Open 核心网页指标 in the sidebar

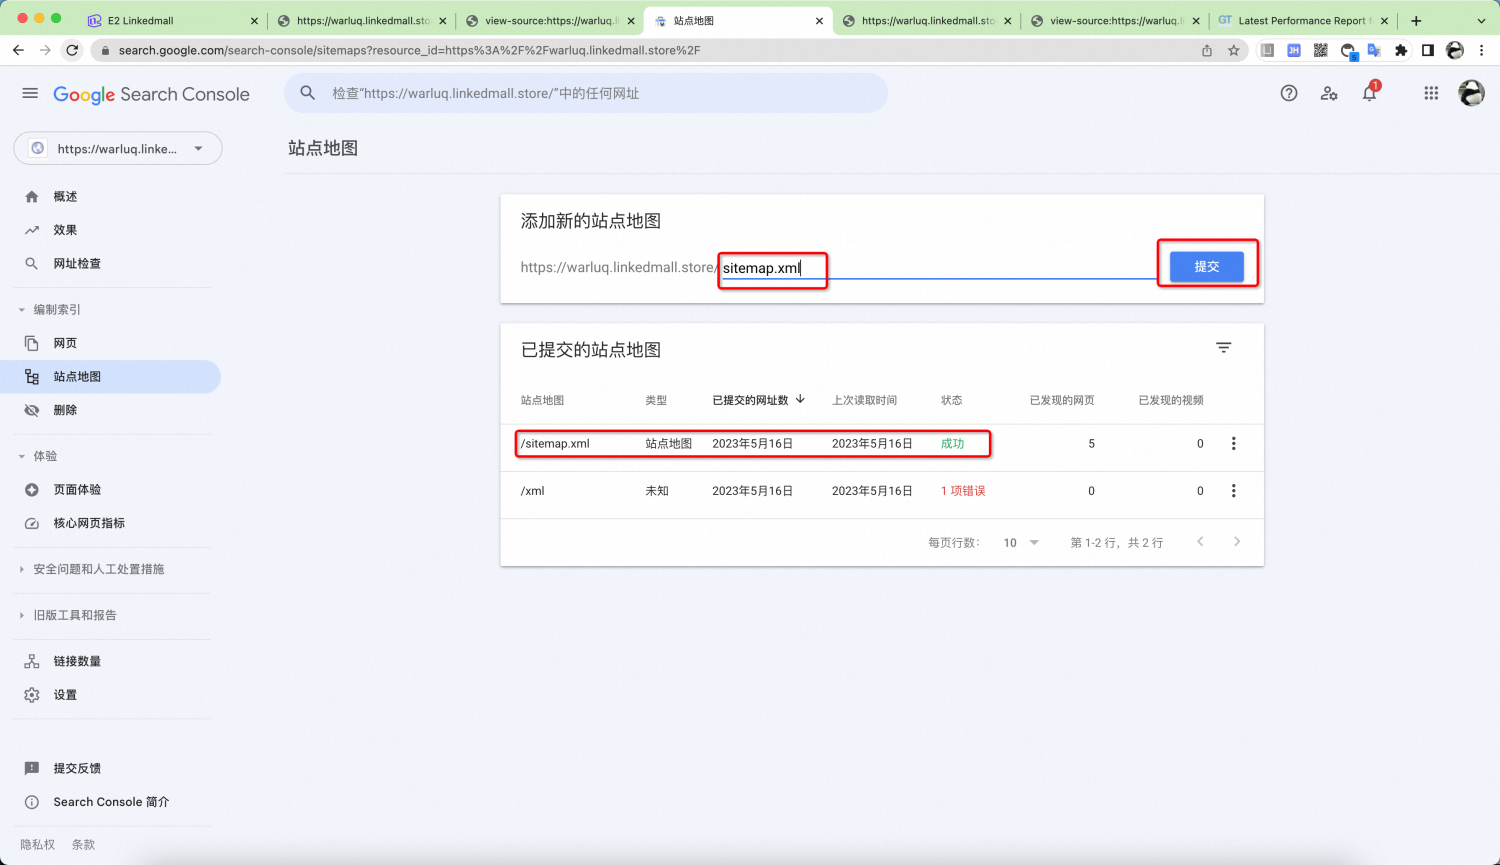click(x=89, y=523)
